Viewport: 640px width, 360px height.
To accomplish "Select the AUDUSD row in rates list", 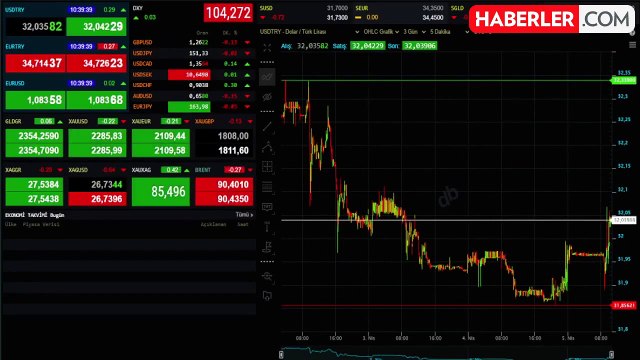I will coord(192,96).
